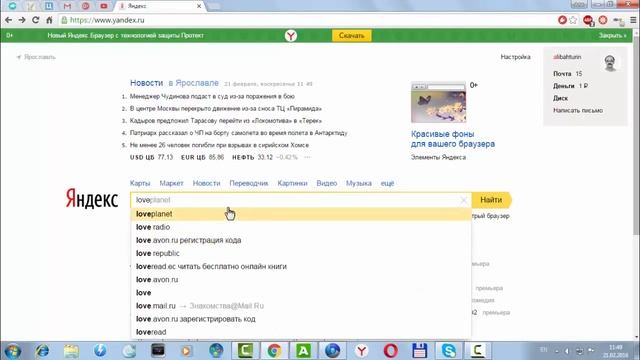Open the Деньги link
Viewport: 640px width, 360px height.
click(564, 86)
